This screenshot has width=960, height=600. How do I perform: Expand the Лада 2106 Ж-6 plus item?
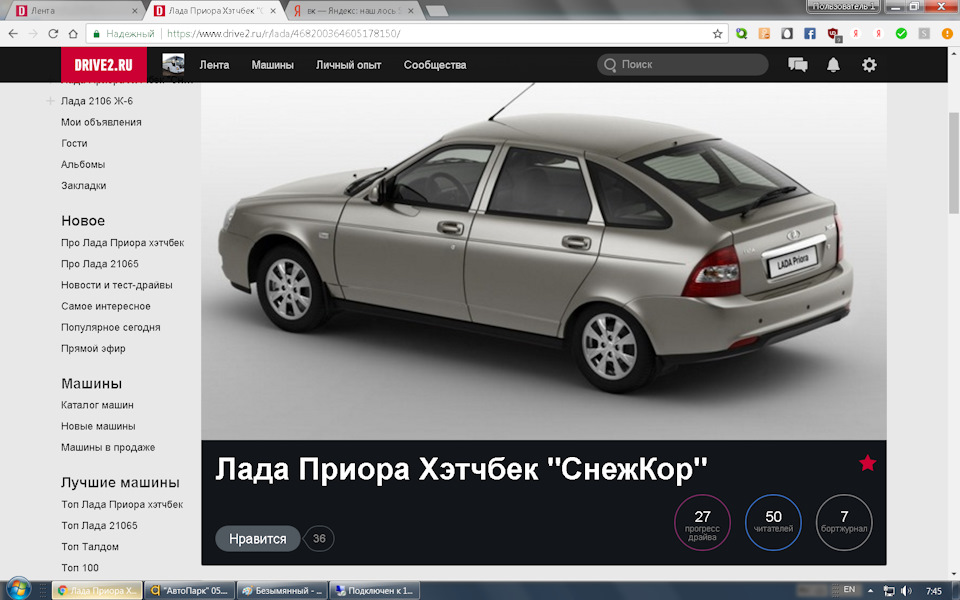tap(50, 101)
